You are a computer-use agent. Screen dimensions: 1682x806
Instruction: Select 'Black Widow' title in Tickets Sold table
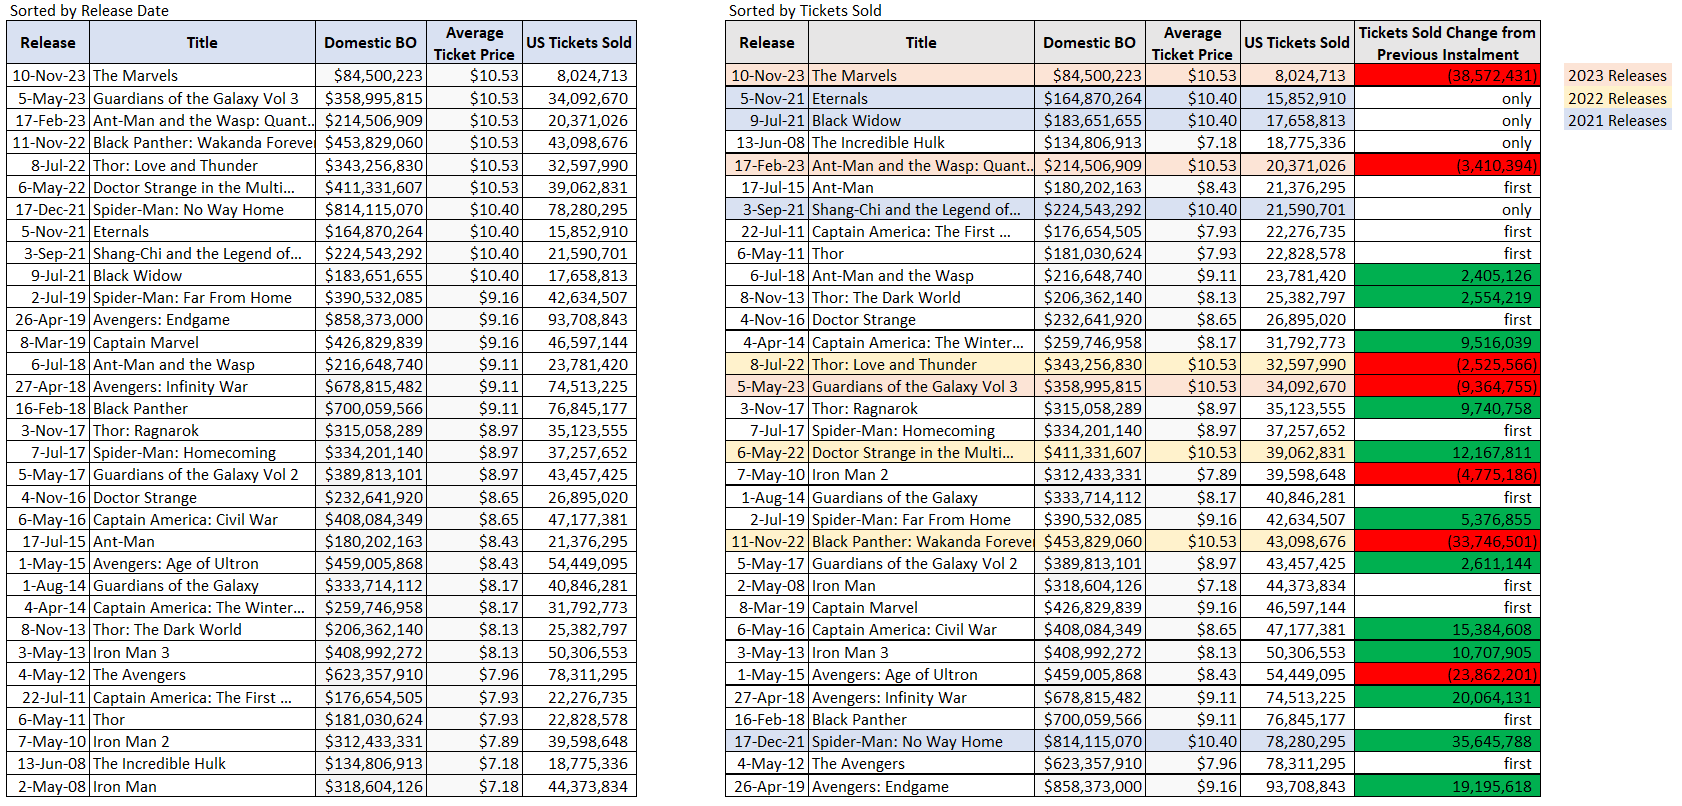tap(856, 121)
